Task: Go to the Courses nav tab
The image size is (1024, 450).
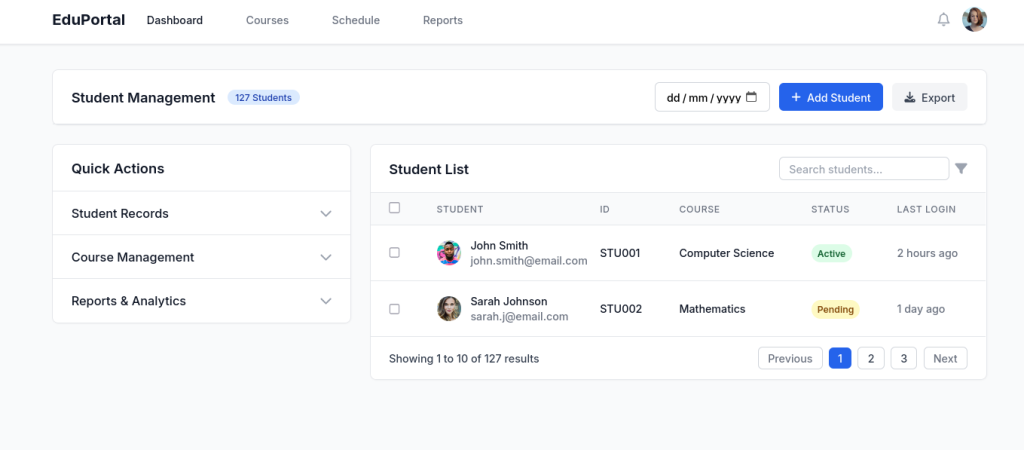Action: click(x=267, y=20)
